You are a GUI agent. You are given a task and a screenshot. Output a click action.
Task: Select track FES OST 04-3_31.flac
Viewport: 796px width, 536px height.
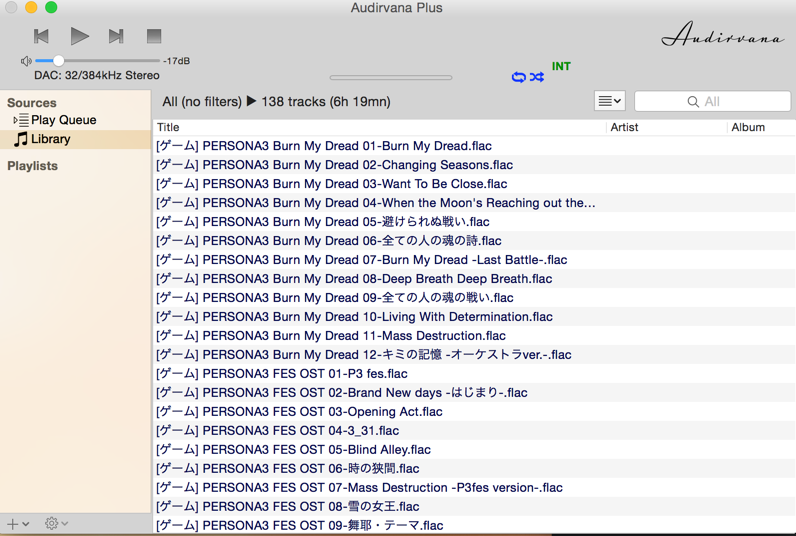pos(474,430)
